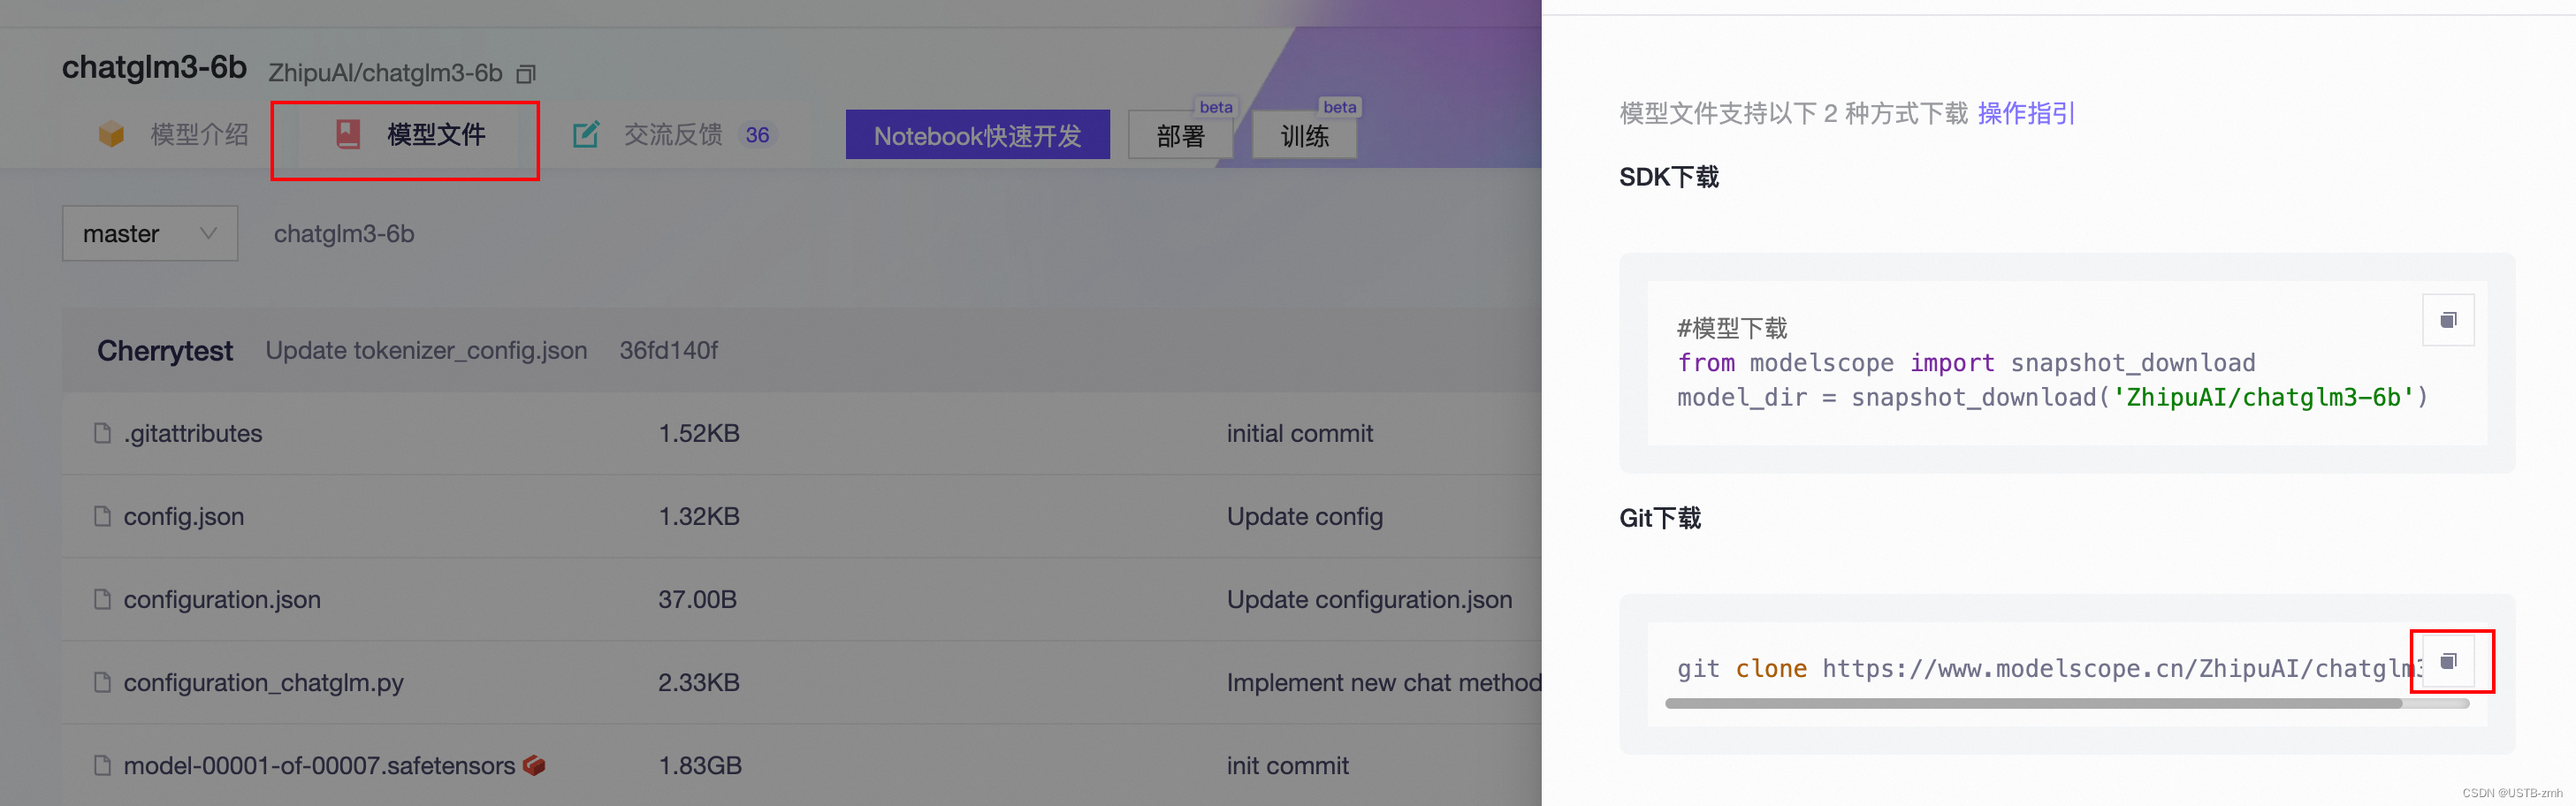Copy the SDK download code snippet

click(2448, 320)
